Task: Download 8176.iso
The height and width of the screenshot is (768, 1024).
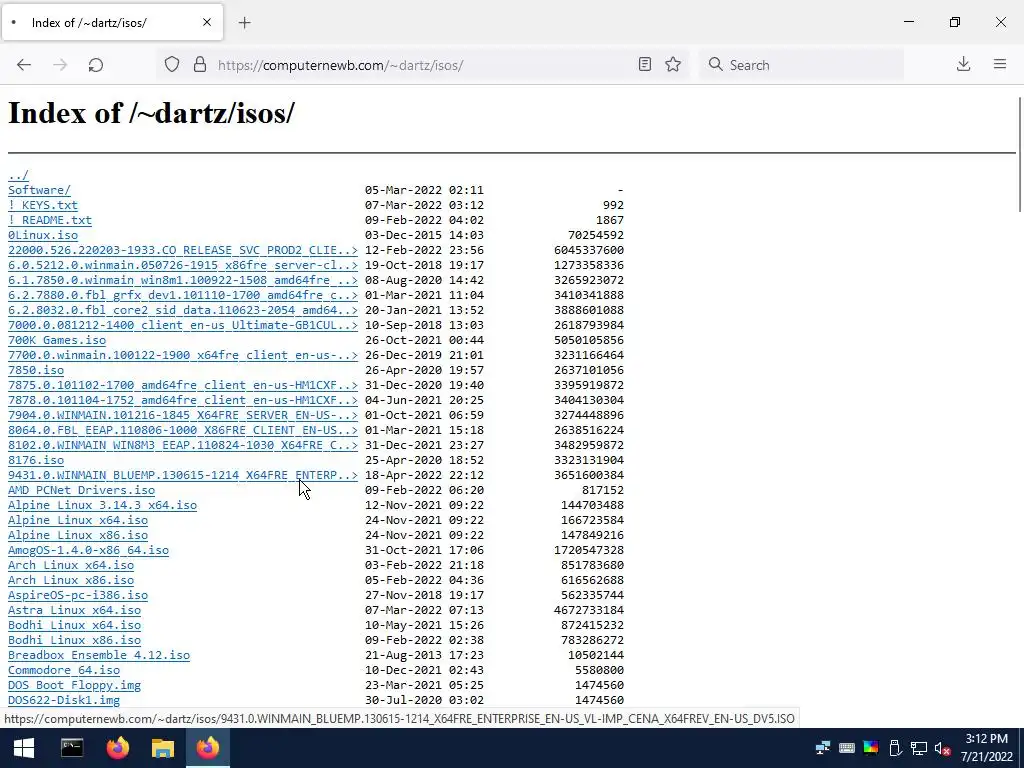Action: pyautogui.click(x=36, y=460)
